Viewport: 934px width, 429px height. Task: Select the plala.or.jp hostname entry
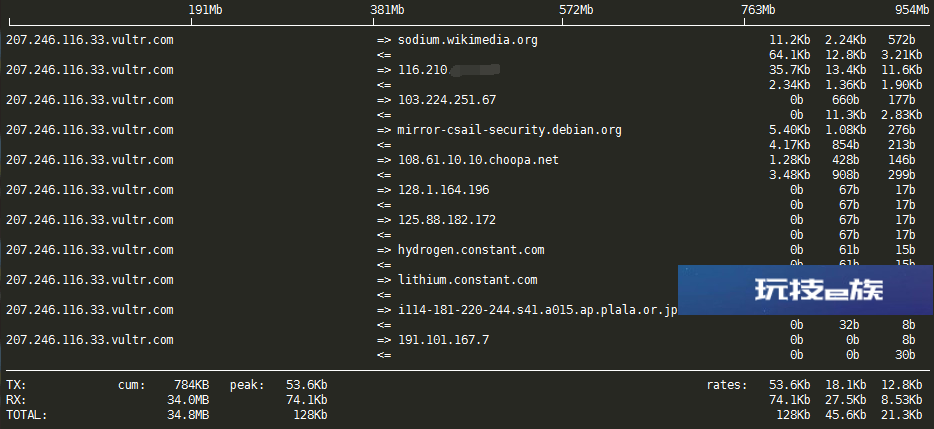pos(538,310)
